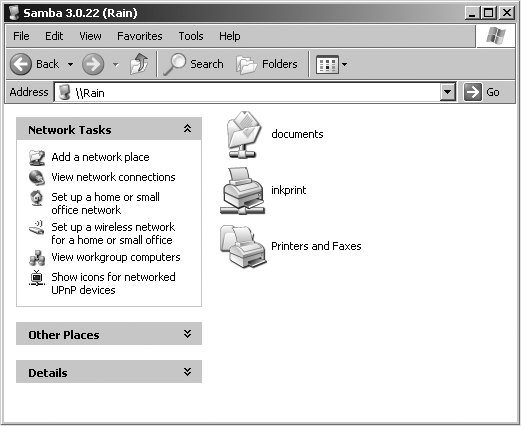Click the Back arrow icon
This screenshot has height=426, width=521.
[x=21, y=64]
